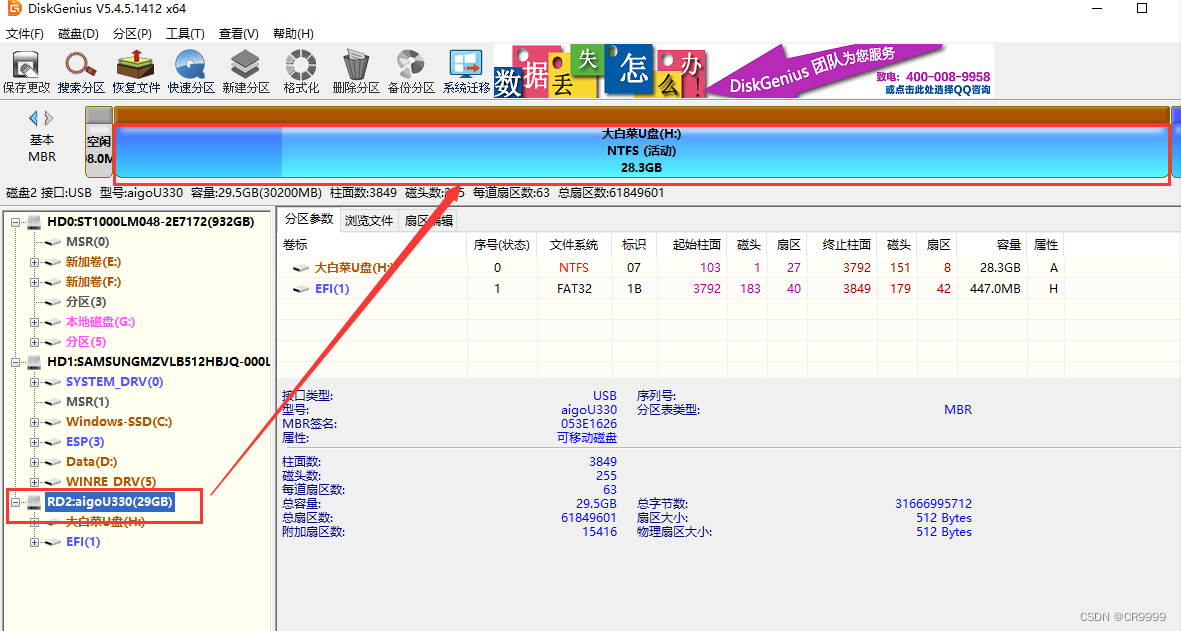The image size is (1181, 631).
Task: Expand the EFI(1) tree node under RD2
Action: coord(35,542)
